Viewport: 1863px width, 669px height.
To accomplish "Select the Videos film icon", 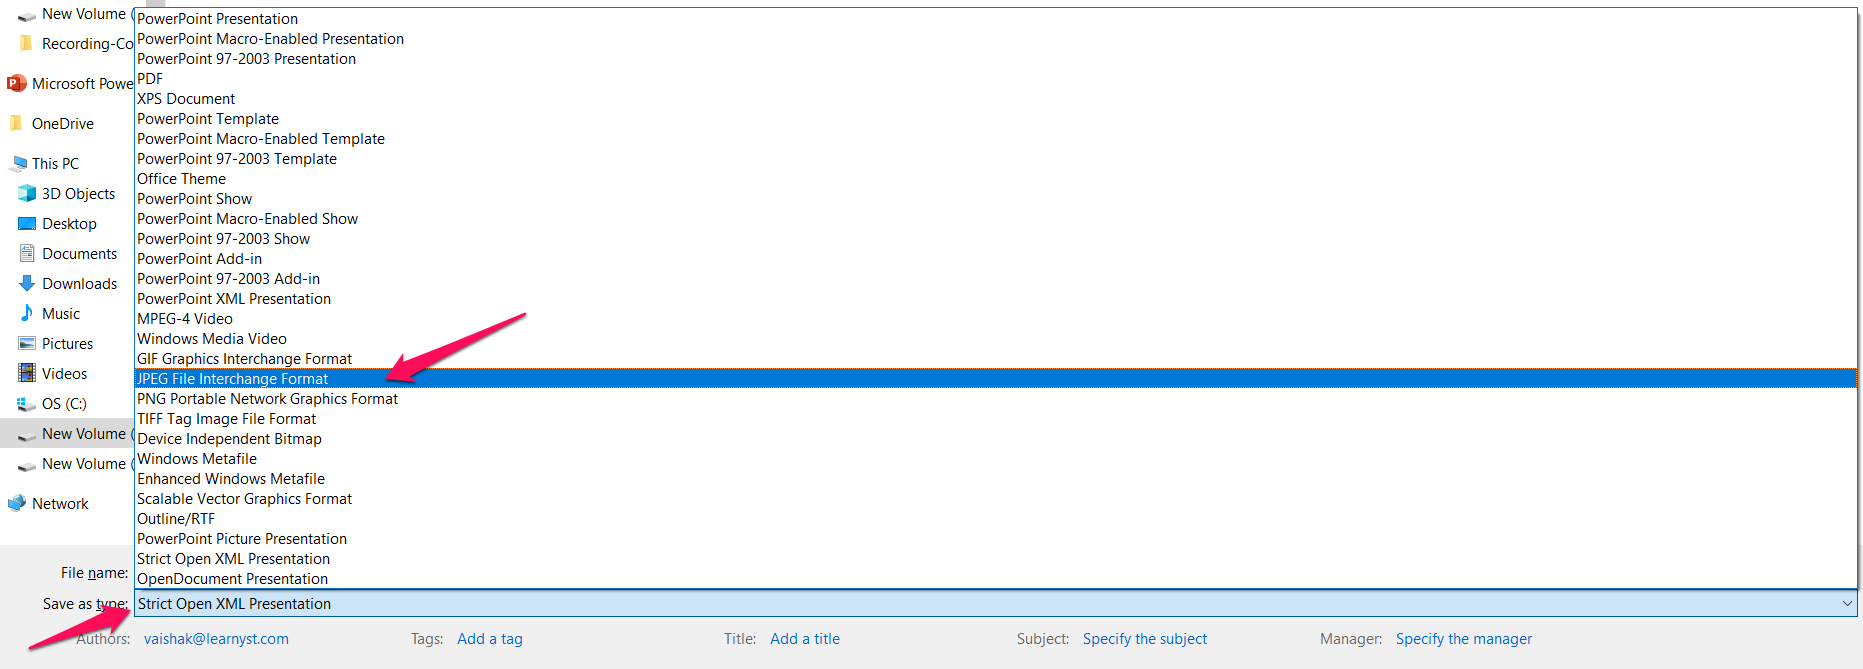I will tap(27, 373).
